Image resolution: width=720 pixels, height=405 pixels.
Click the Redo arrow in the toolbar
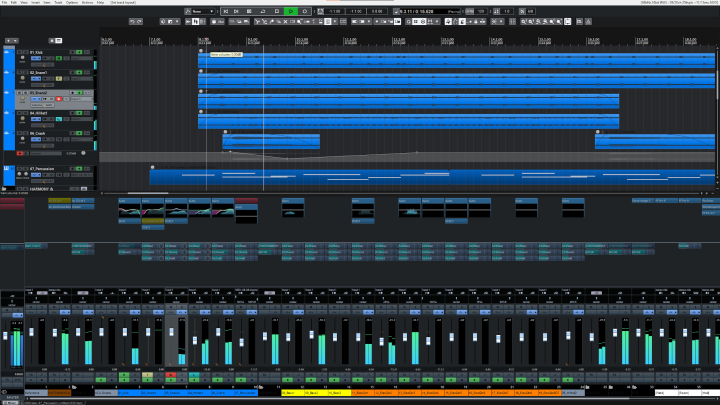(x=140, y=22)
